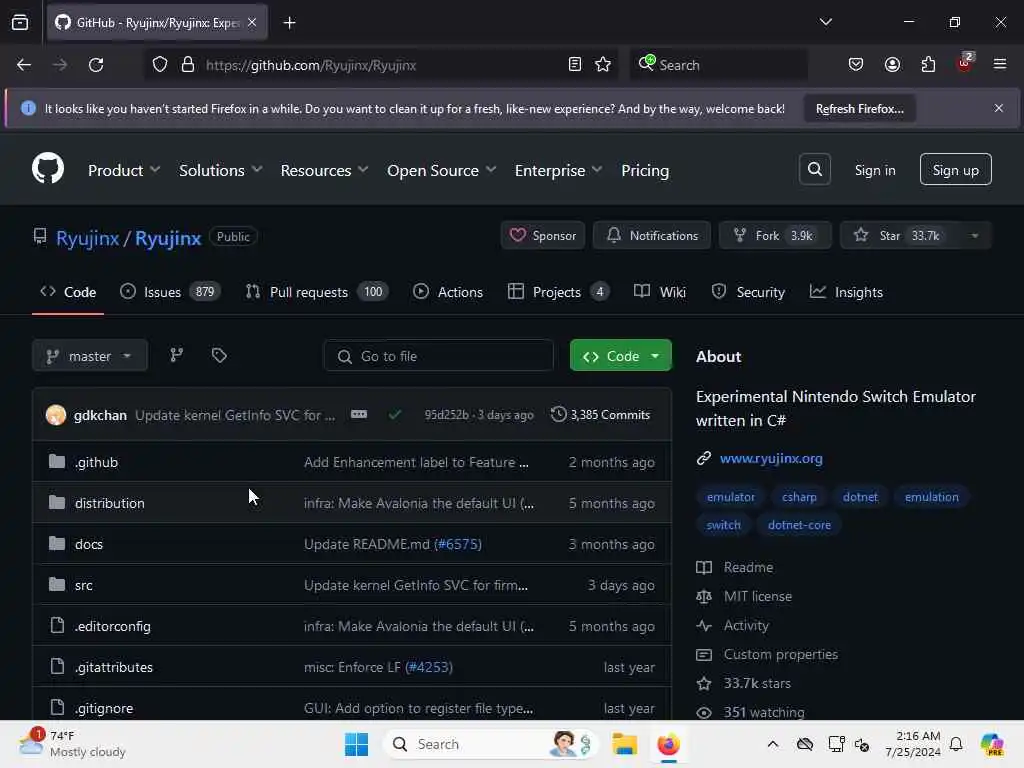Viewport: 1024px width, 768px height.
Task: Click the red uBlock extension icon
Action: 965,63
